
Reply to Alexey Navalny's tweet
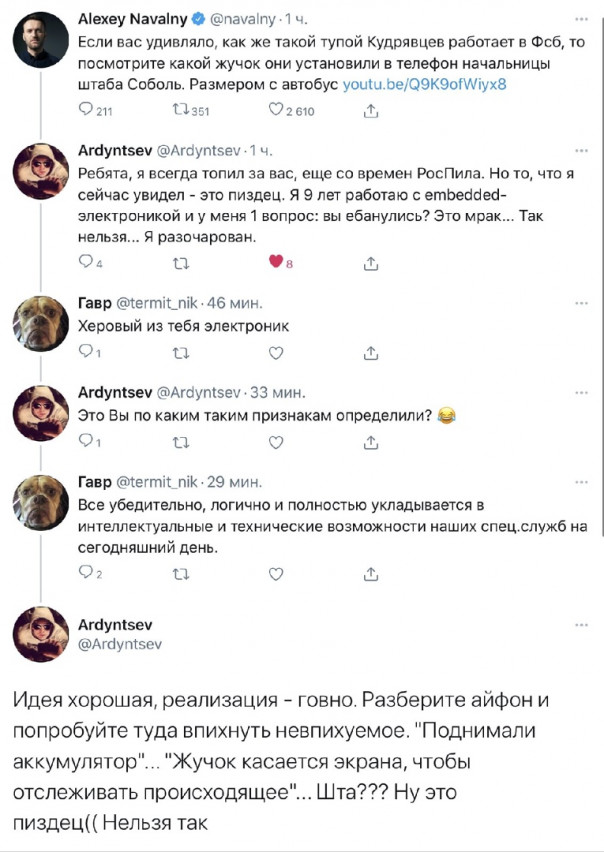tap(86, 112)
